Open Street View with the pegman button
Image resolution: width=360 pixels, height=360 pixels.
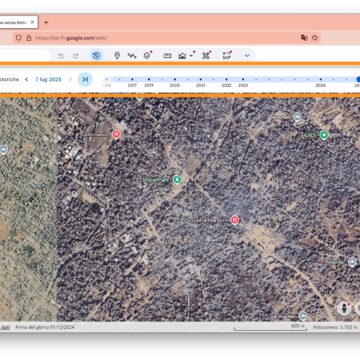click(x=343, y=308)
